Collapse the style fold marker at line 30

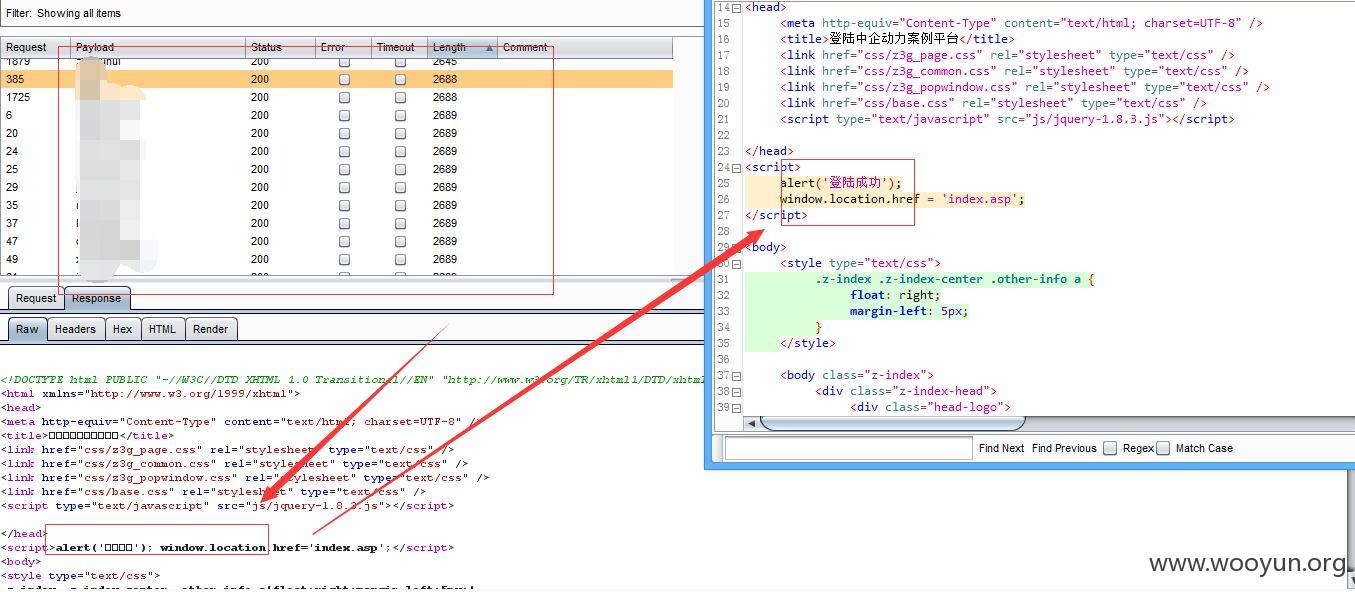pyautogui.click(x=737, y=263)
